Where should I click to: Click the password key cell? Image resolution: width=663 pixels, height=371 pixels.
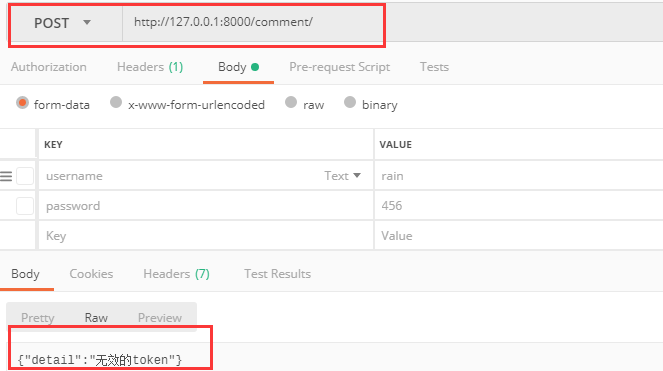pos(206,206)
